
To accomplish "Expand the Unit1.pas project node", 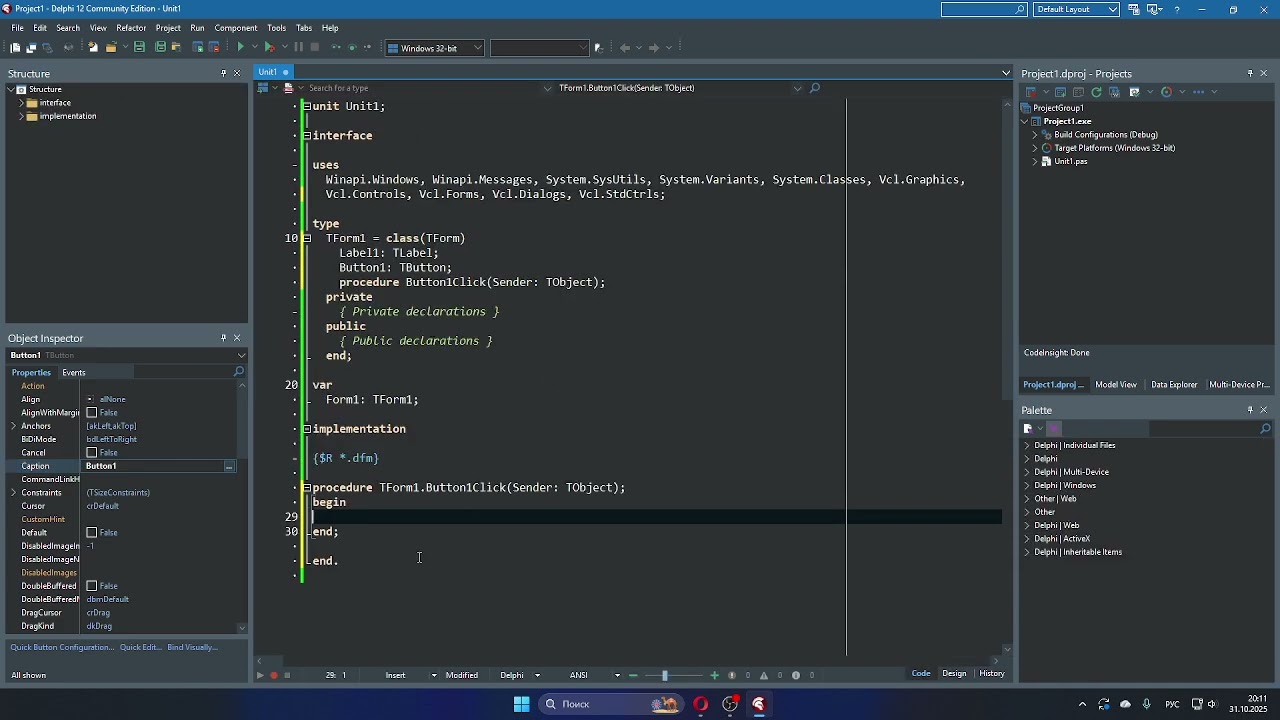I will tap(1035, 161).
